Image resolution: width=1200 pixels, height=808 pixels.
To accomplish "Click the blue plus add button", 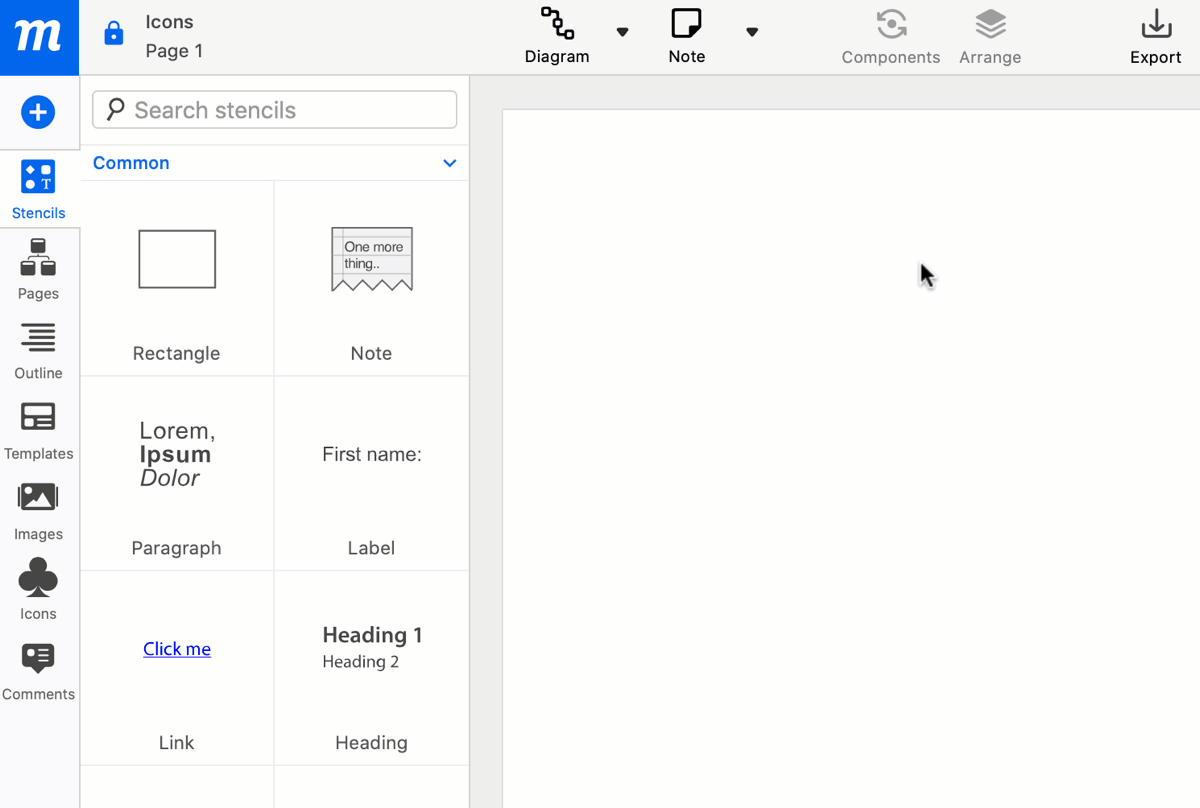I will (x=38, y=112).
